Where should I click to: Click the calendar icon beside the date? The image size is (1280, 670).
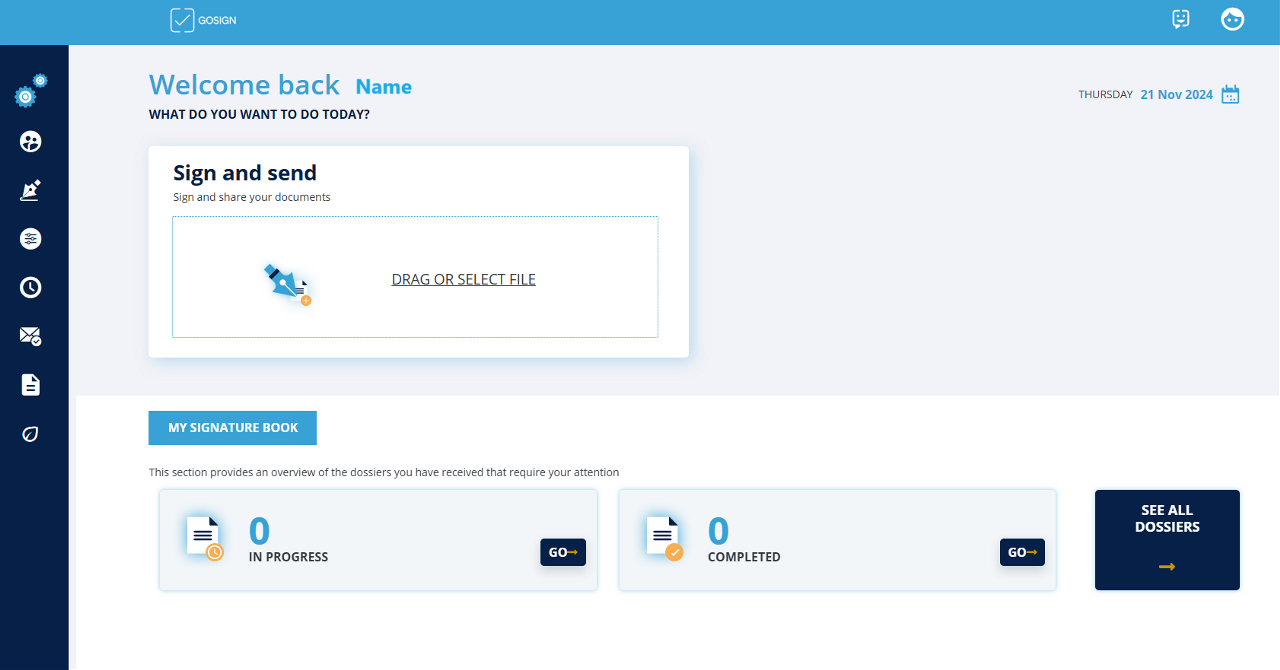[1231, 95]
